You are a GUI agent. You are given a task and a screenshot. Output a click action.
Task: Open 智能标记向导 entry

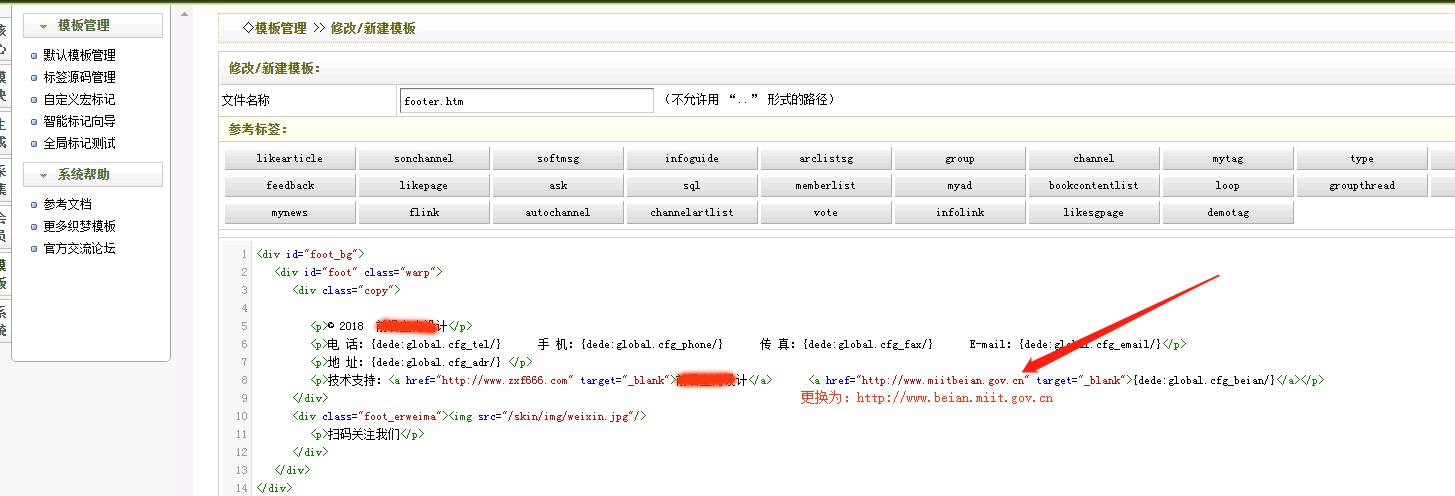point(79,122)
